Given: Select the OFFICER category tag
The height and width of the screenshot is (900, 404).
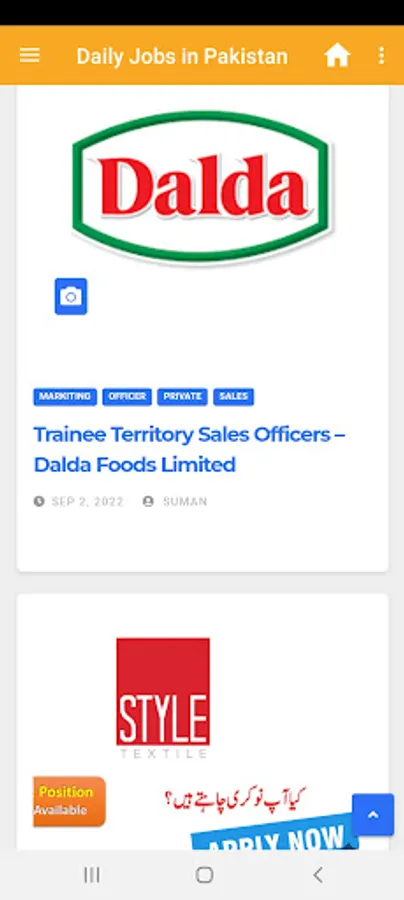Looking at the screenshot, I should tap(127, 397).
